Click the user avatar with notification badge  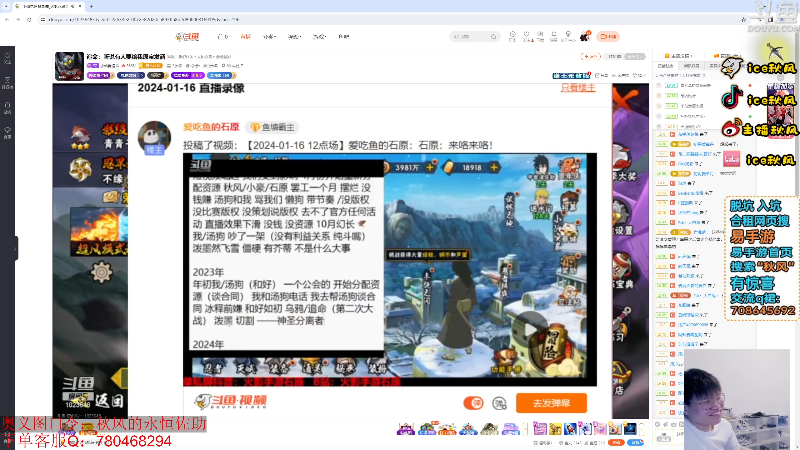pyautogui.click(x=585, y=36)
